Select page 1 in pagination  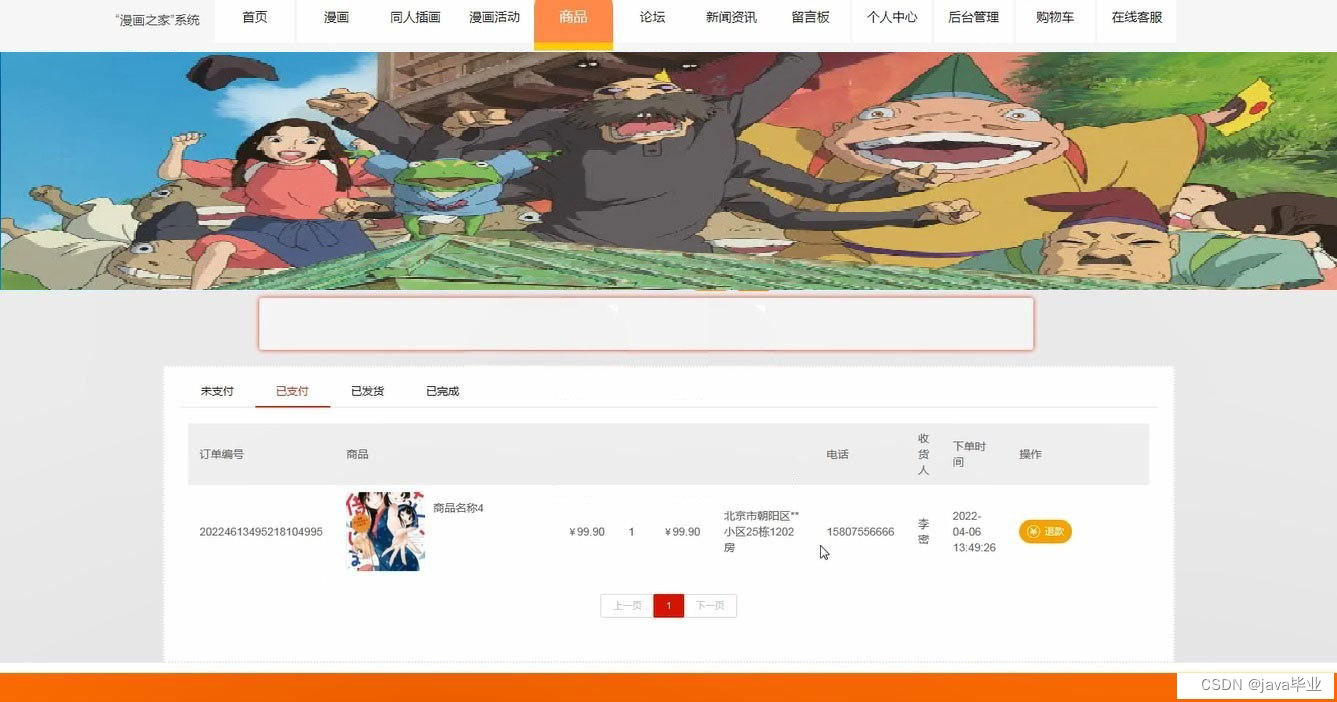tap(669, 605)
